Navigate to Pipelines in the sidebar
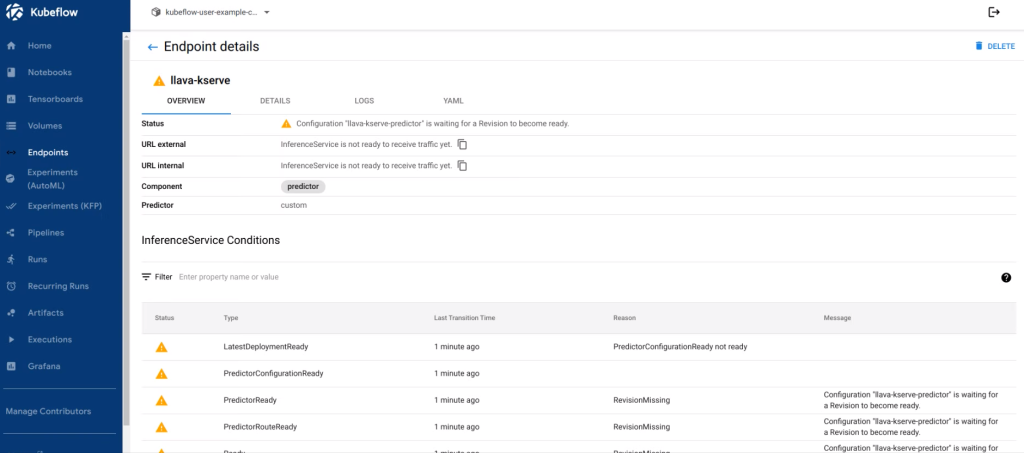 [x=46, y=233]
